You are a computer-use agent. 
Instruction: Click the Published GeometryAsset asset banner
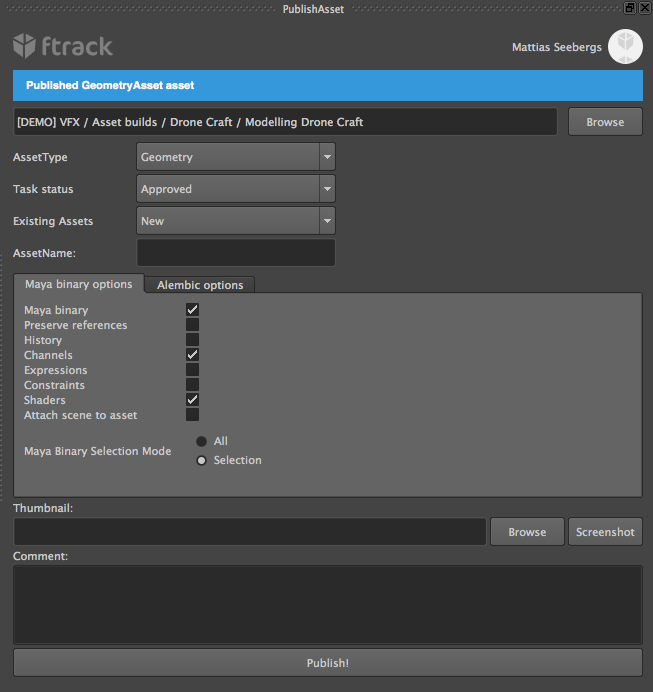click(x=328, y=85)
